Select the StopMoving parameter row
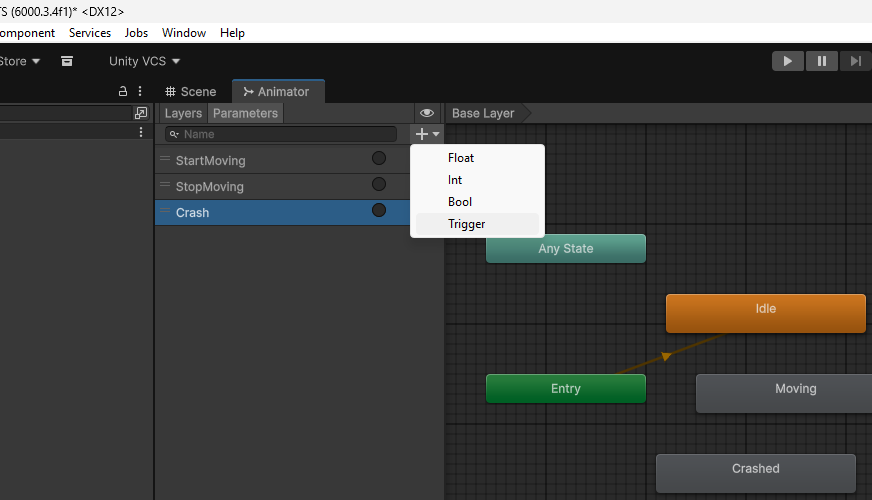 pos(283,186)
